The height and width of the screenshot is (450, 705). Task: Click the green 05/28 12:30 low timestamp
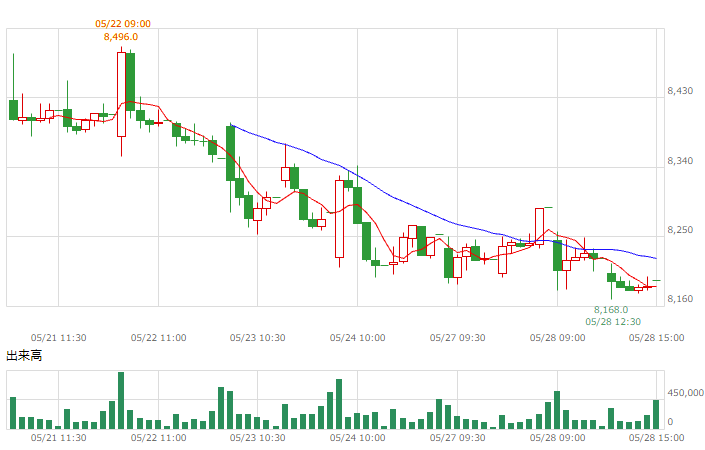[613, 322]
